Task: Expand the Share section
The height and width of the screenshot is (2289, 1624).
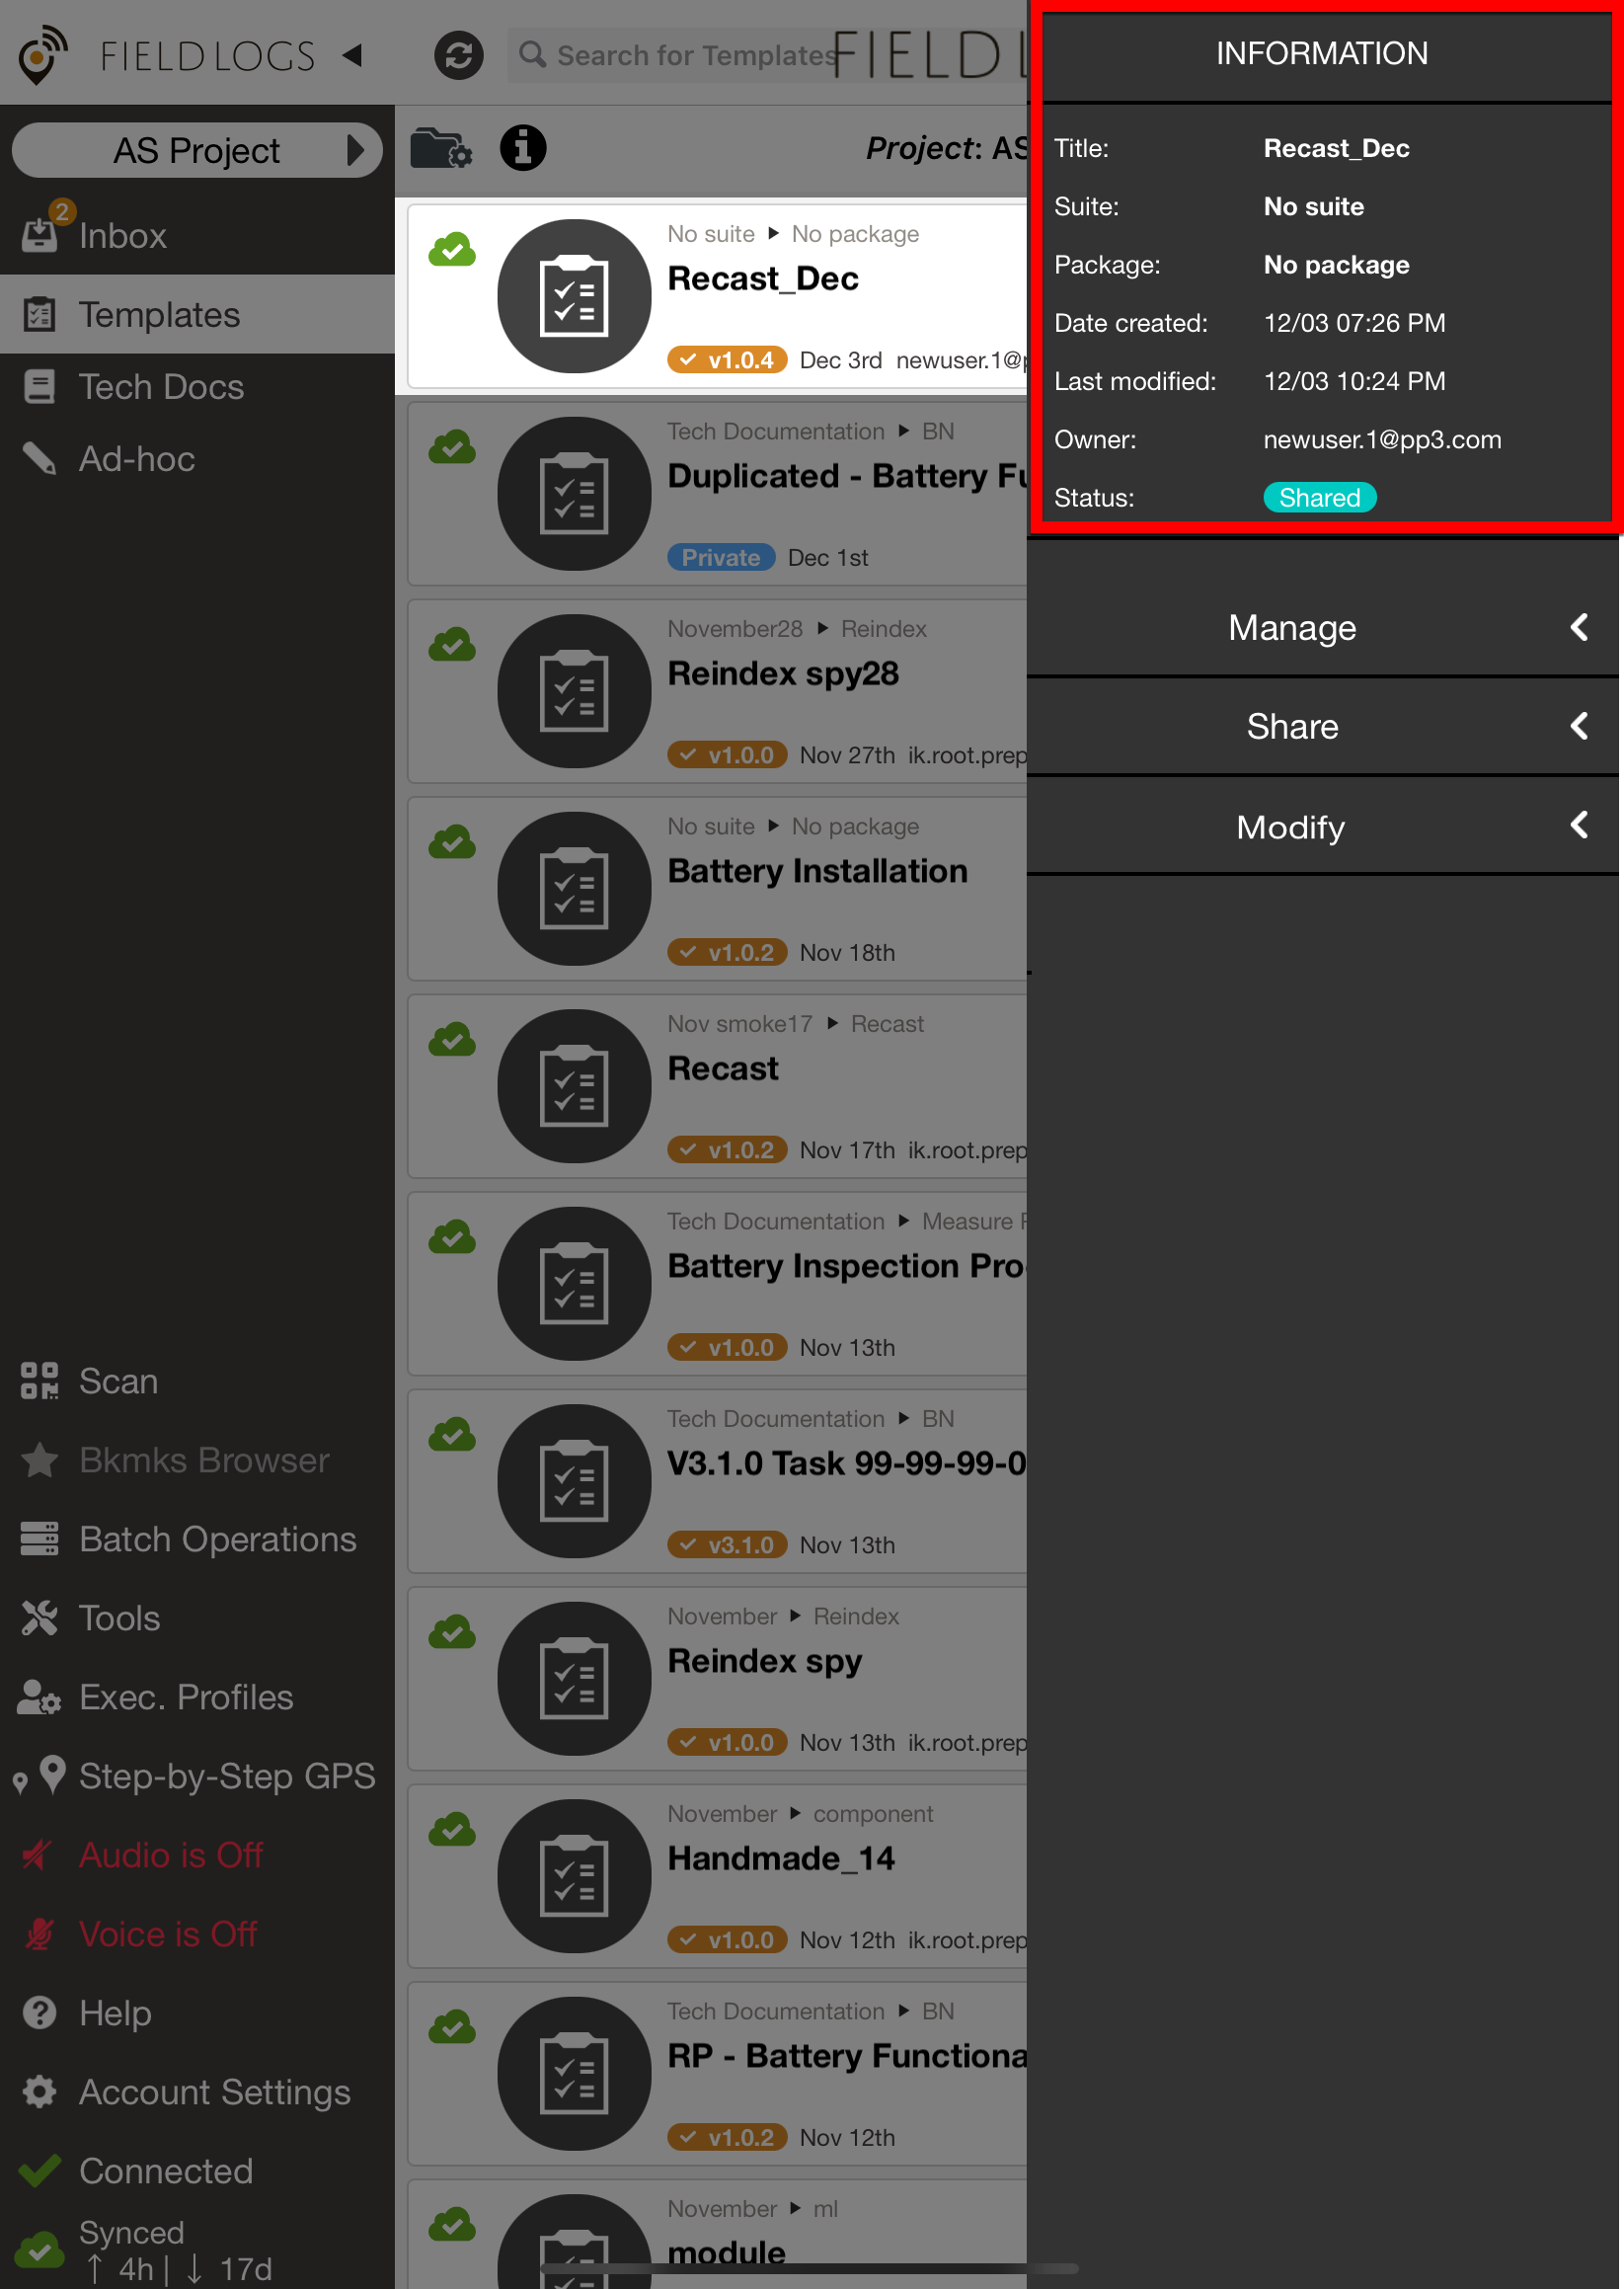Action: (1322, 727)
